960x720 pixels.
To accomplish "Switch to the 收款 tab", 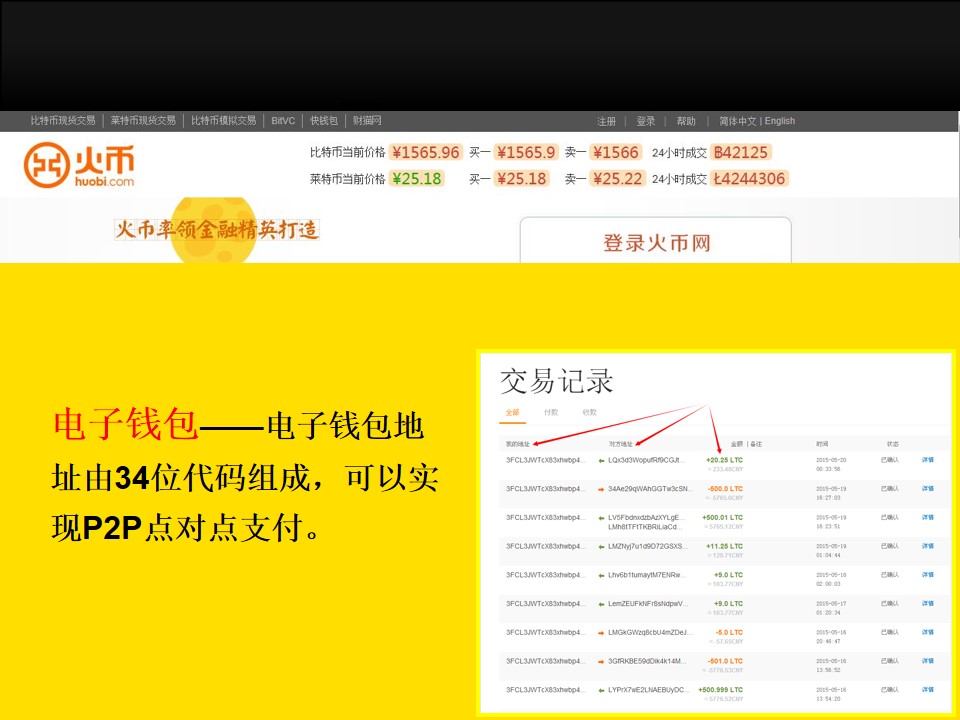I will click(590, 412).
